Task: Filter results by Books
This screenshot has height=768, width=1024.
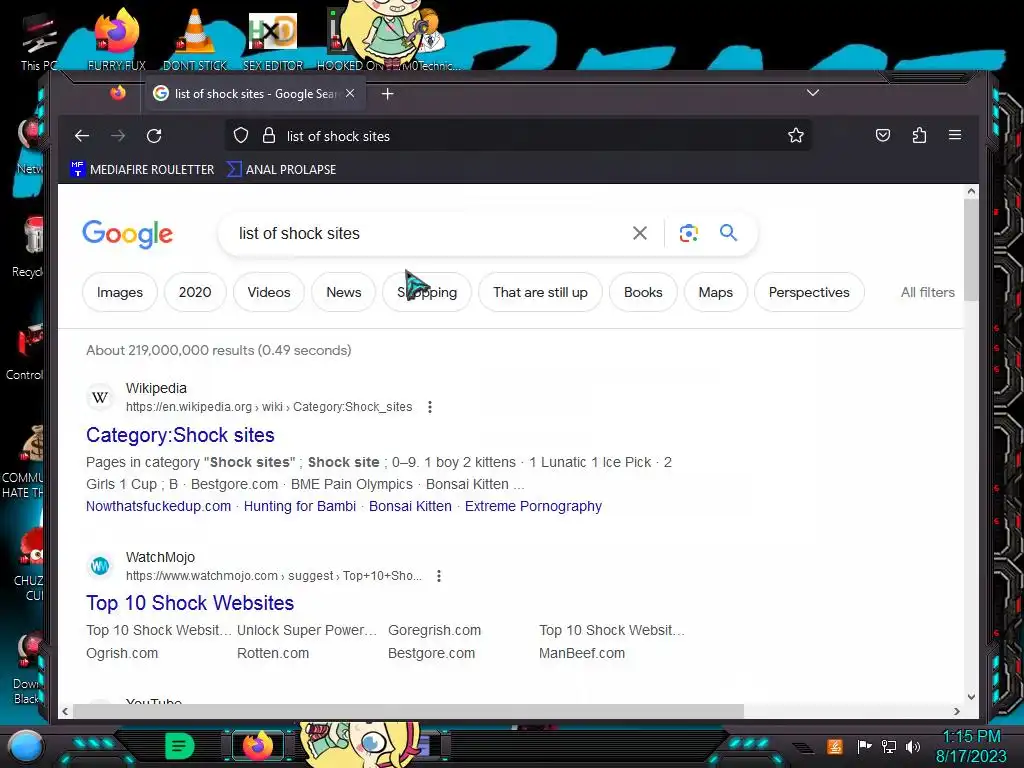Action: coord(643,293)
